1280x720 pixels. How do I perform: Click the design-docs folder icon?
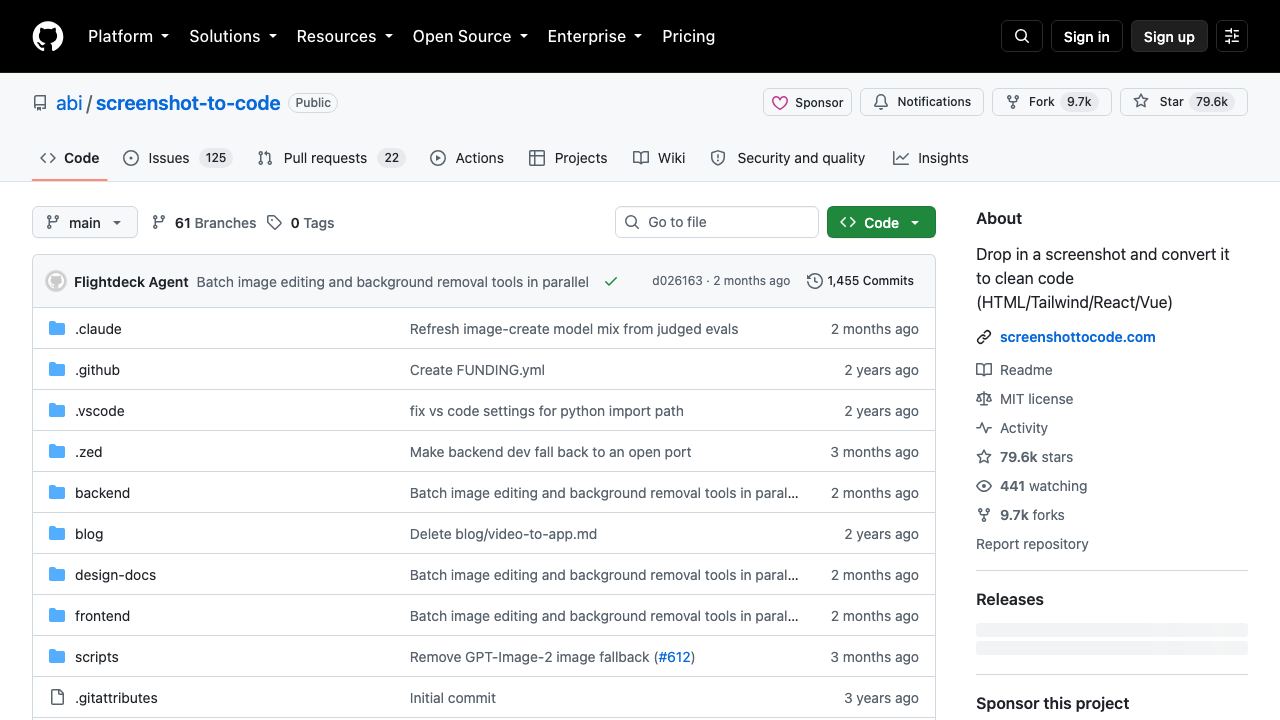pyautogui.click(x=57, y=575)
